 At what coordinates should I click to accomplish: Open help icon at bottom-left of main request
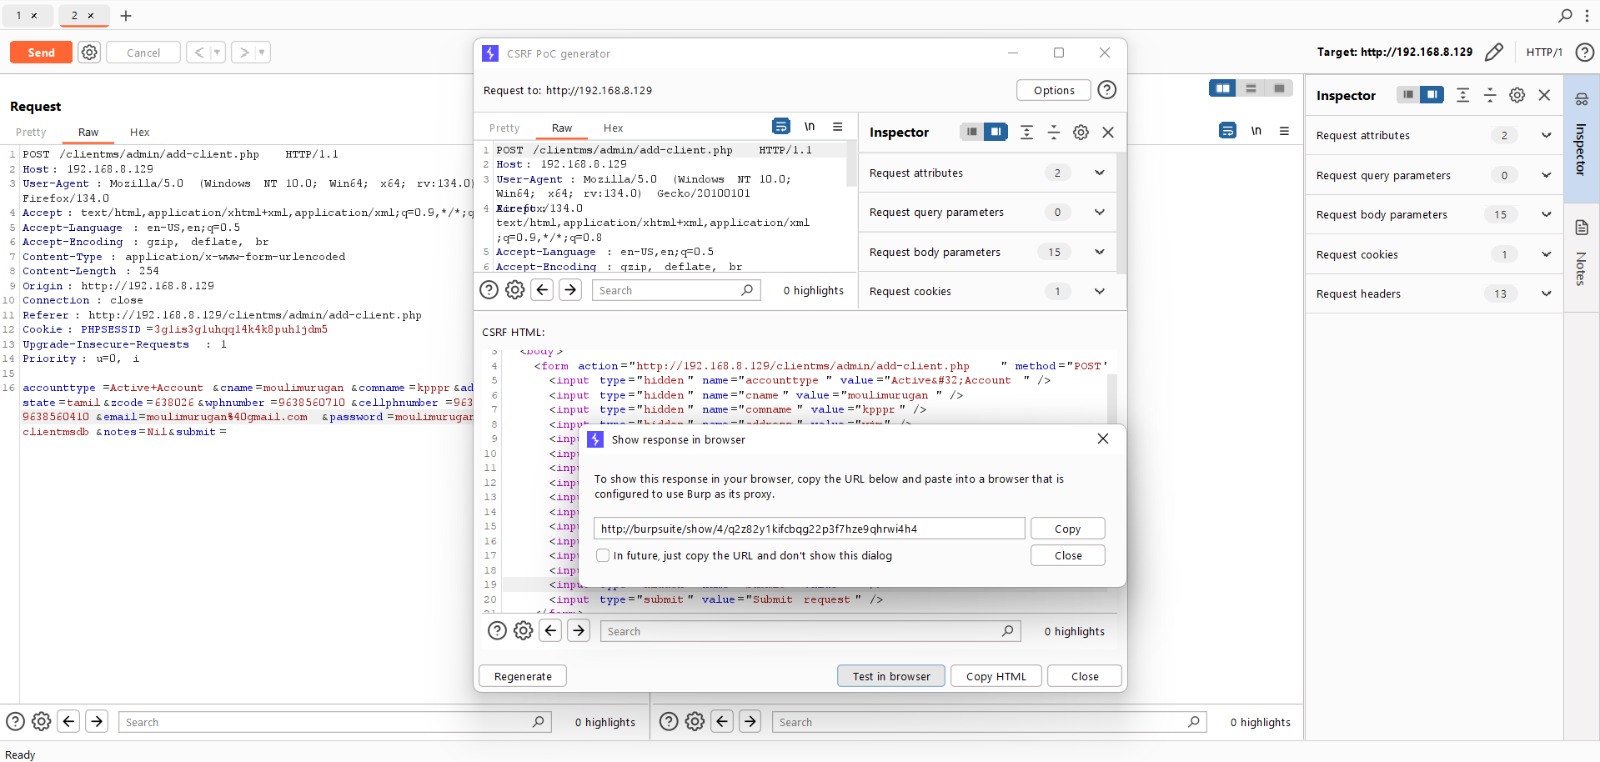[x=15, y=721]
